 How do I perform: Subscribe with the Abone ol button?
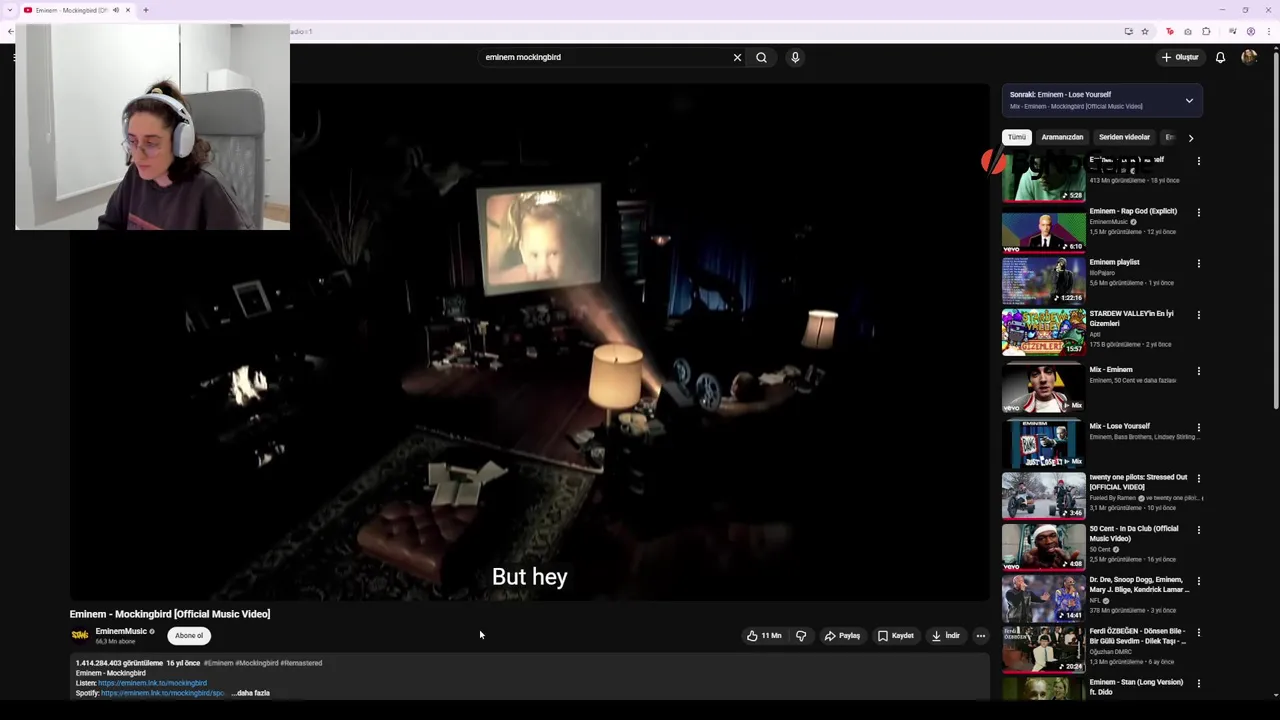click(189, 635)
